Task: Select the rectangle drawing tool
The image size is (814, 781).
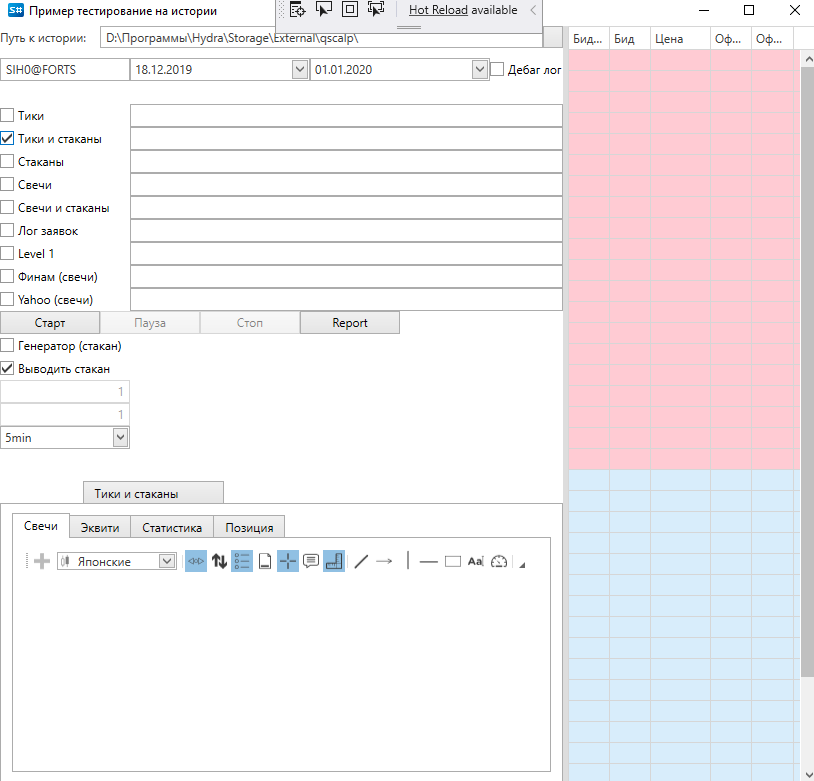Action: [x=452, y=561]
